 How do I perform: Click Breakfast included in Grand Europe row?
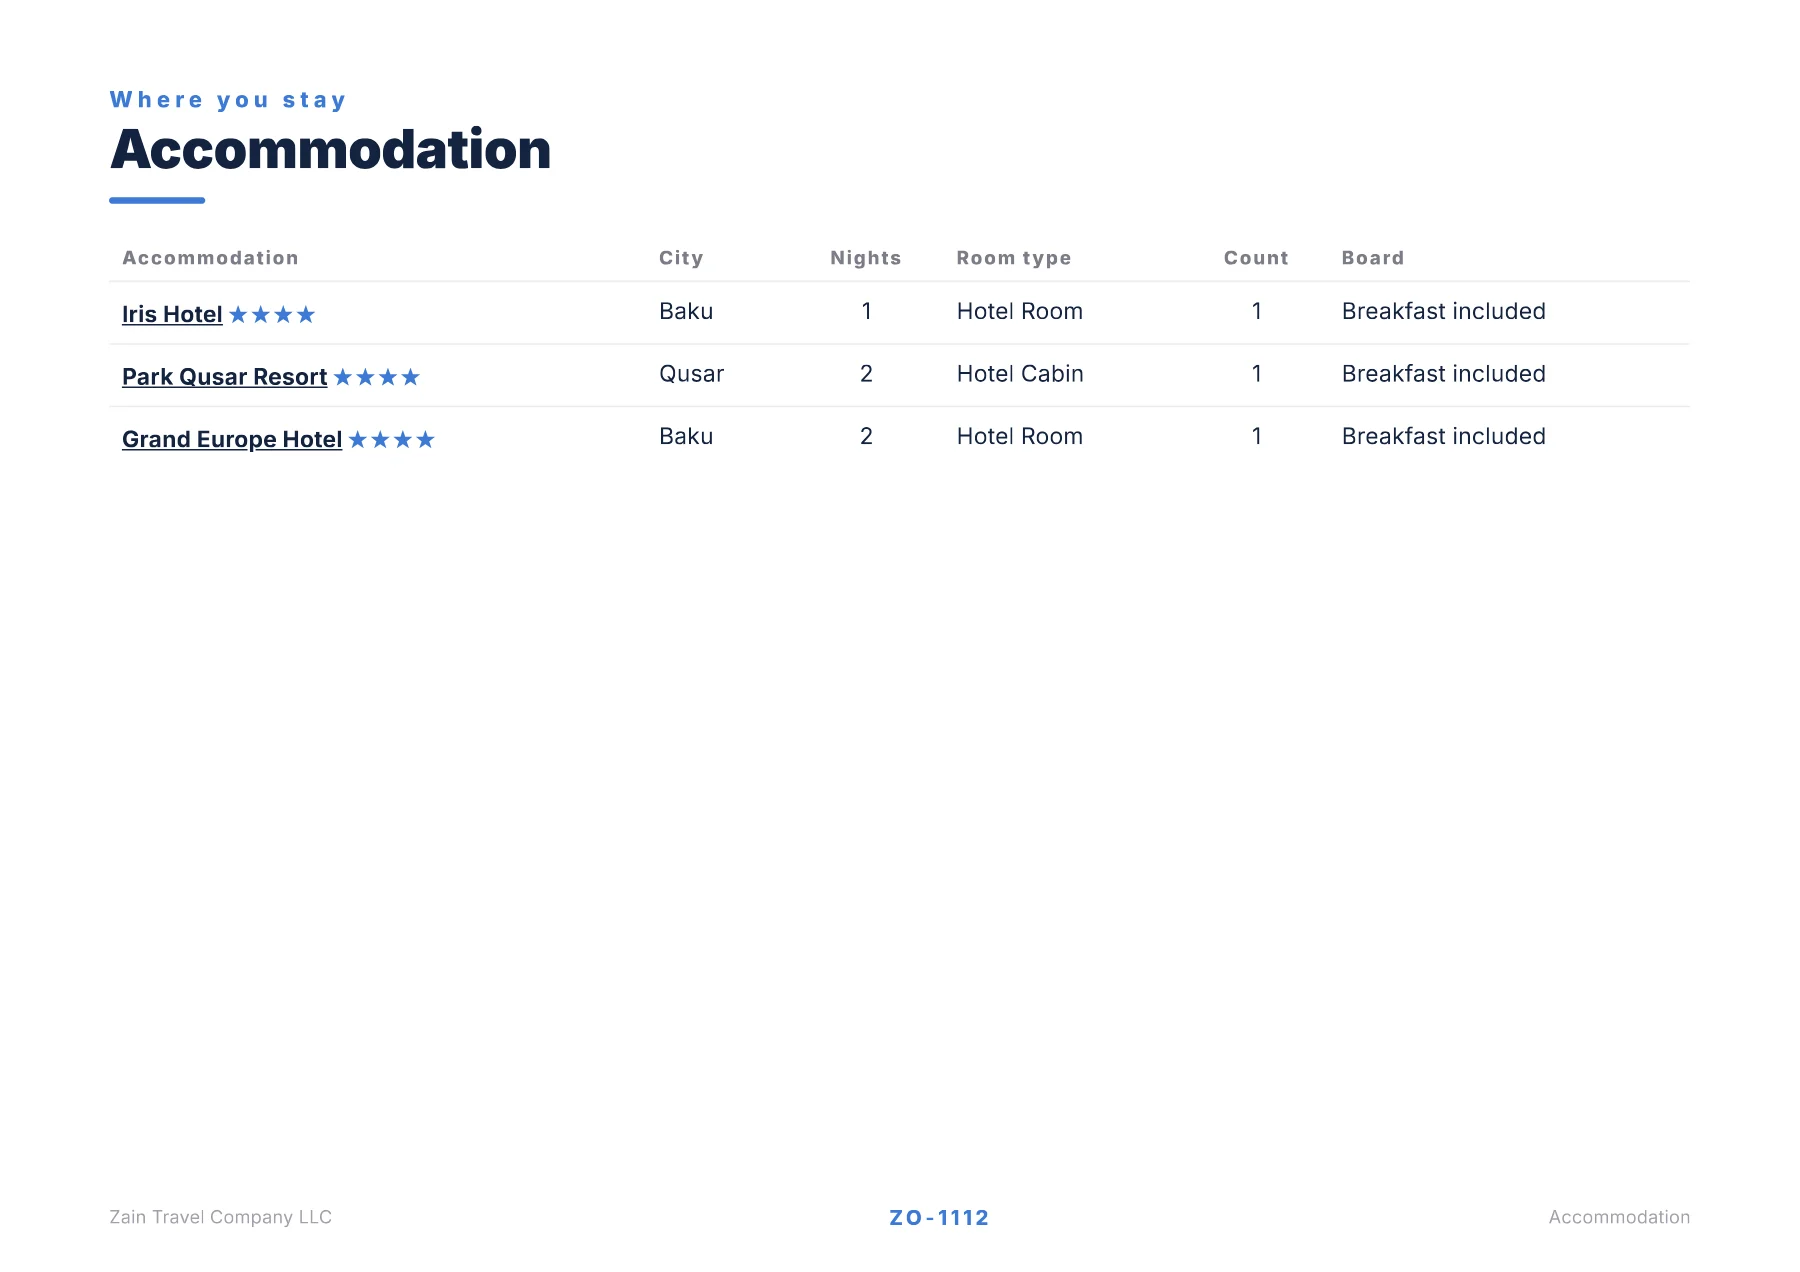[1444, 436]
